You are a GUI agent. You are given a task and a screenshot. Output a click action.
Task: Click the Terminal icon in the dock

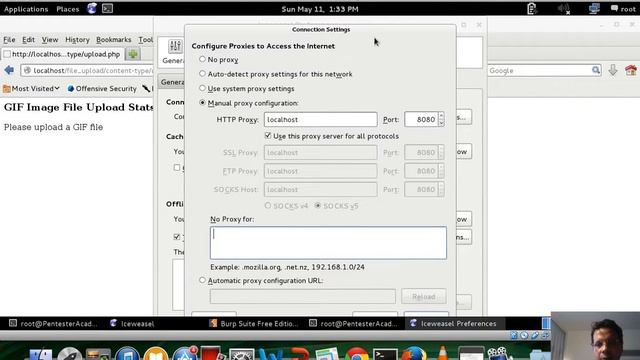[x=385, y=354]
